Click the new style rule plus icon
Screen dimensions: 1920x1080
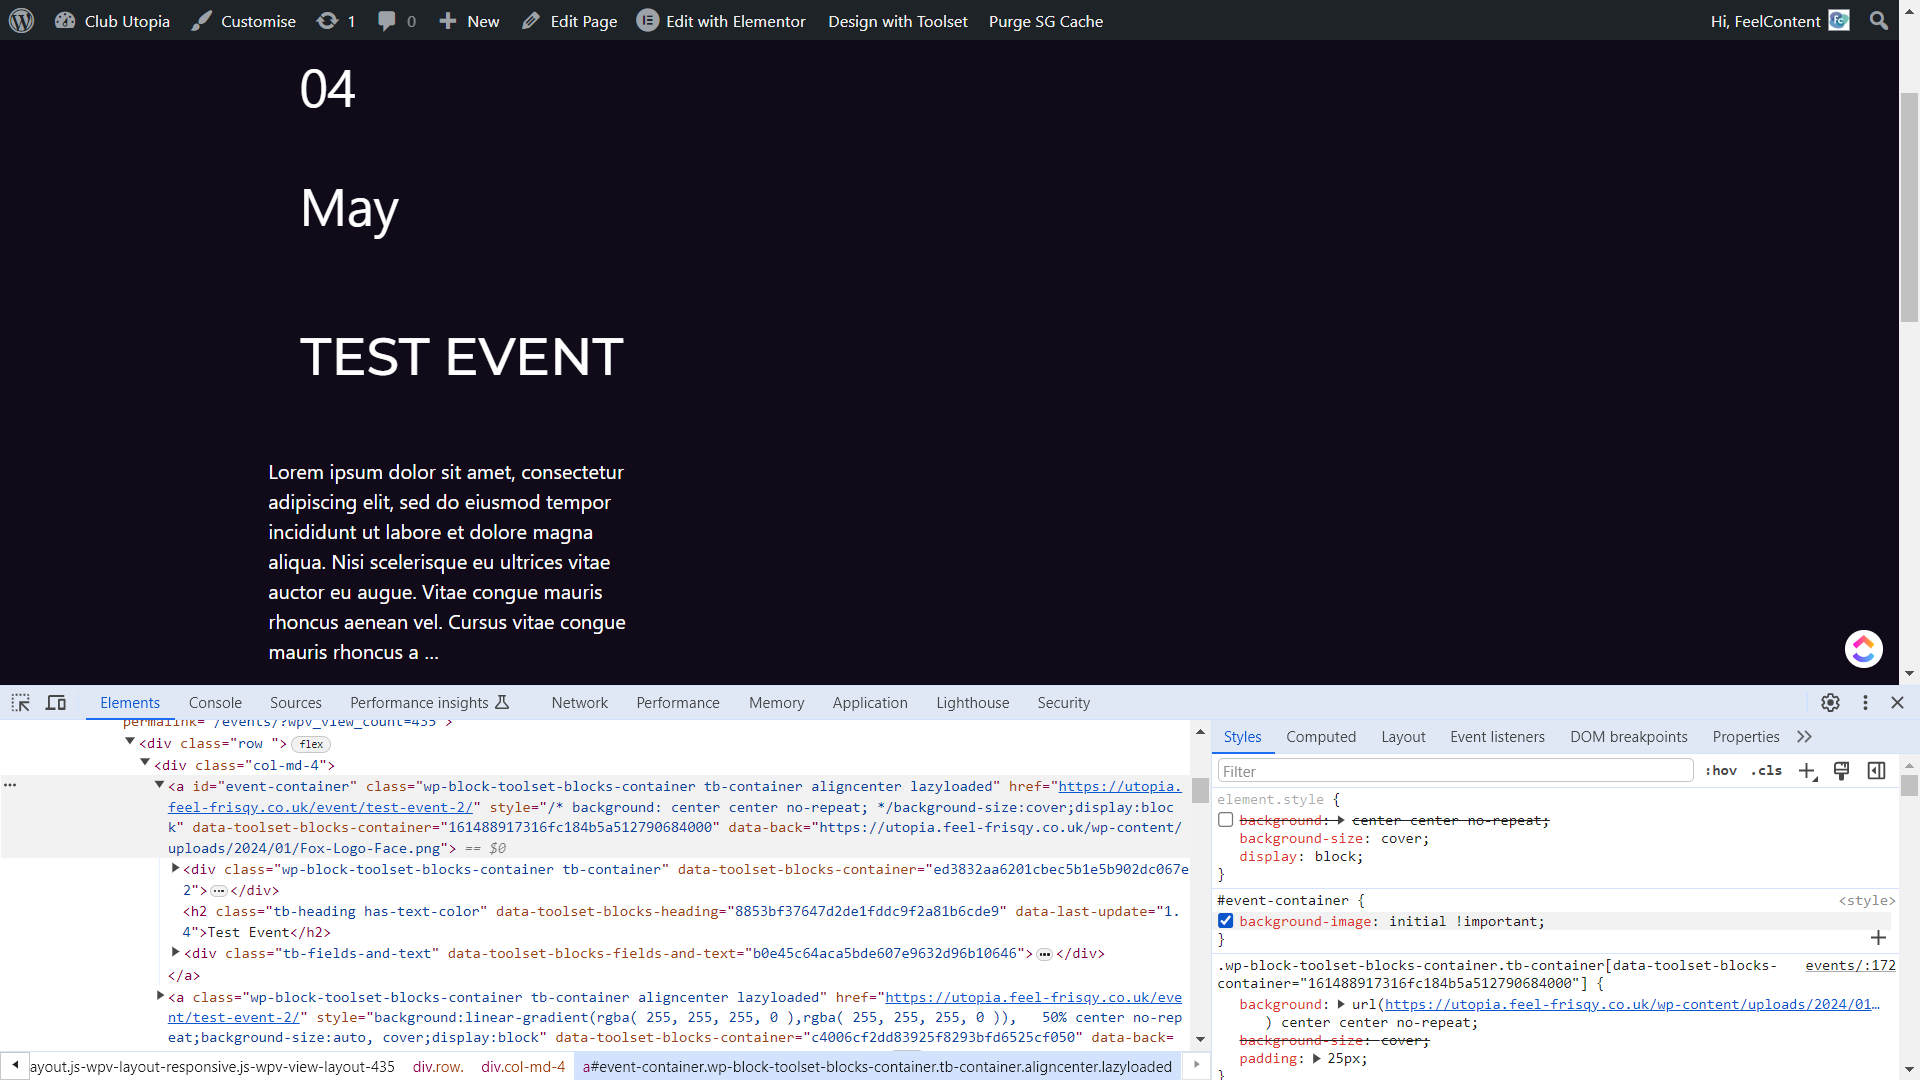pyautogui.click(x=1807, y=771)
